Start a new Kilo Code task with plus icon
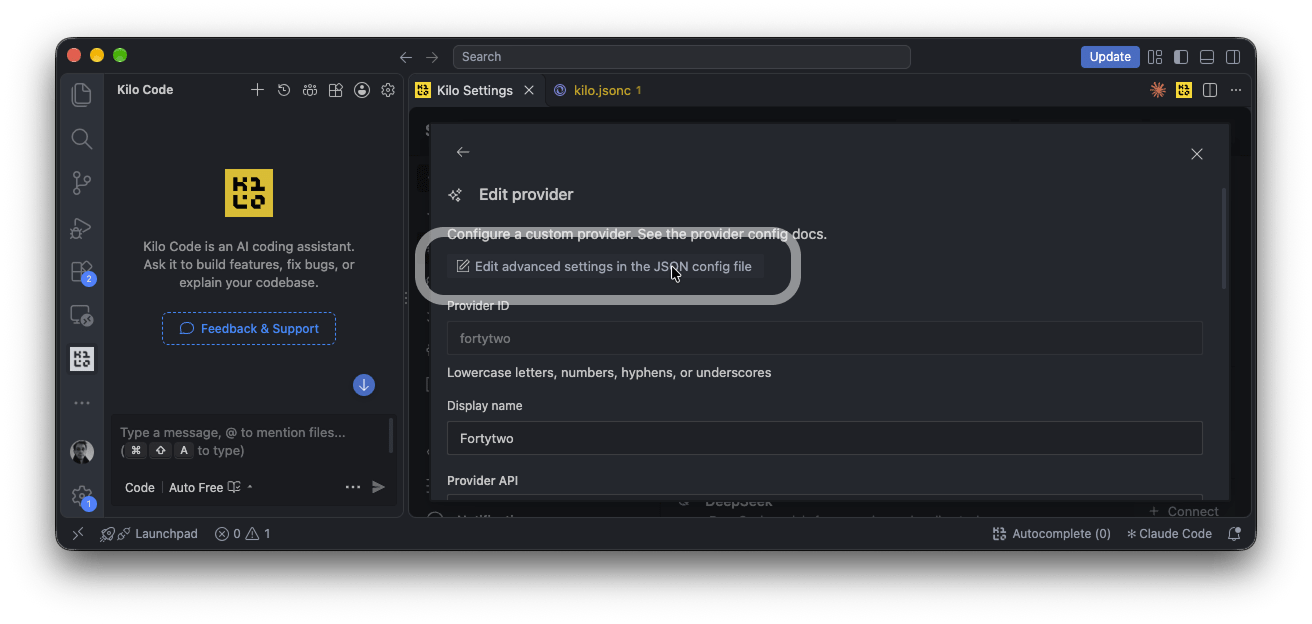The width and height of the screenshot is (1312, 624). coord(257,90)
